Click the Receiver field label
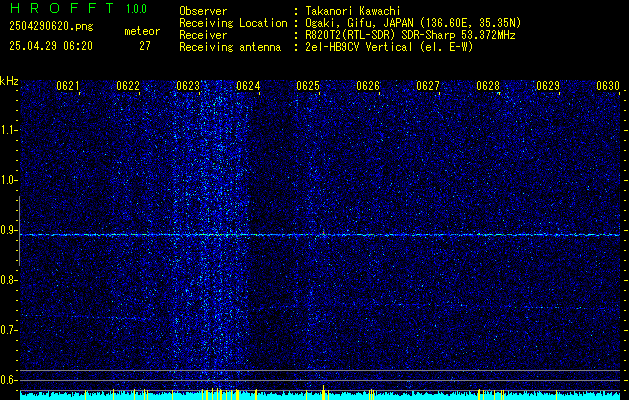This screenshot has height=400, width=629. pyautogui.click(x=203, y=35)
